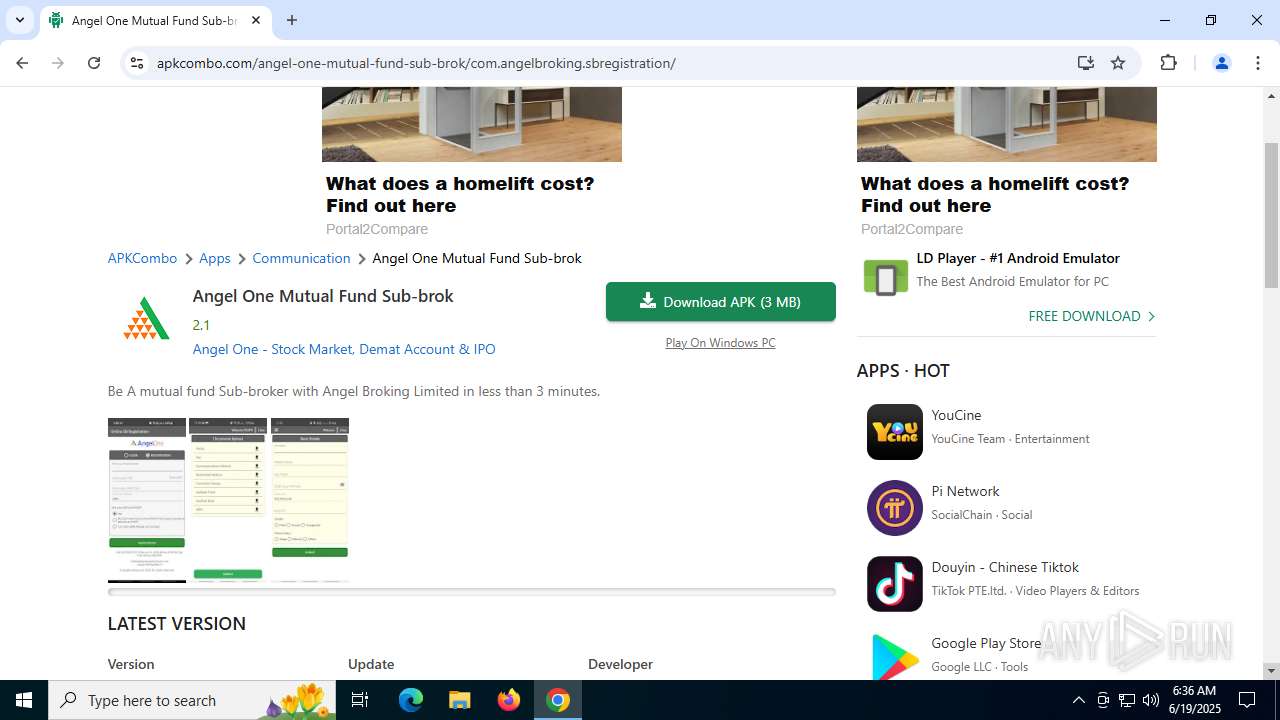Open site information icon in address bar
The height and width of the screenshot is (720, 1280).
[137, 63]
